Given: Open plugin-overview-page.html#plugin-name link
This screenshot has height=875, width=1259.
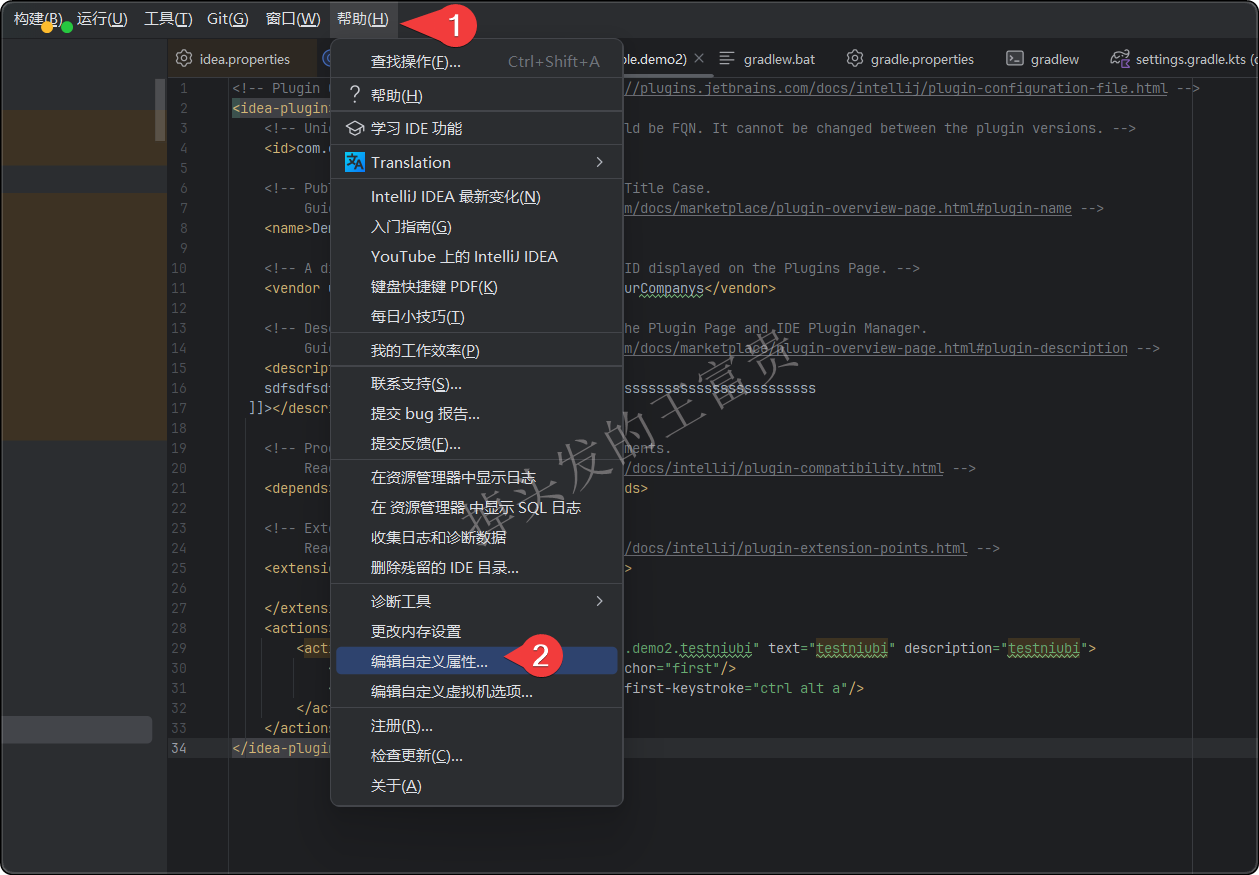Looking at the screenshot, I should (x=848, y=208).
